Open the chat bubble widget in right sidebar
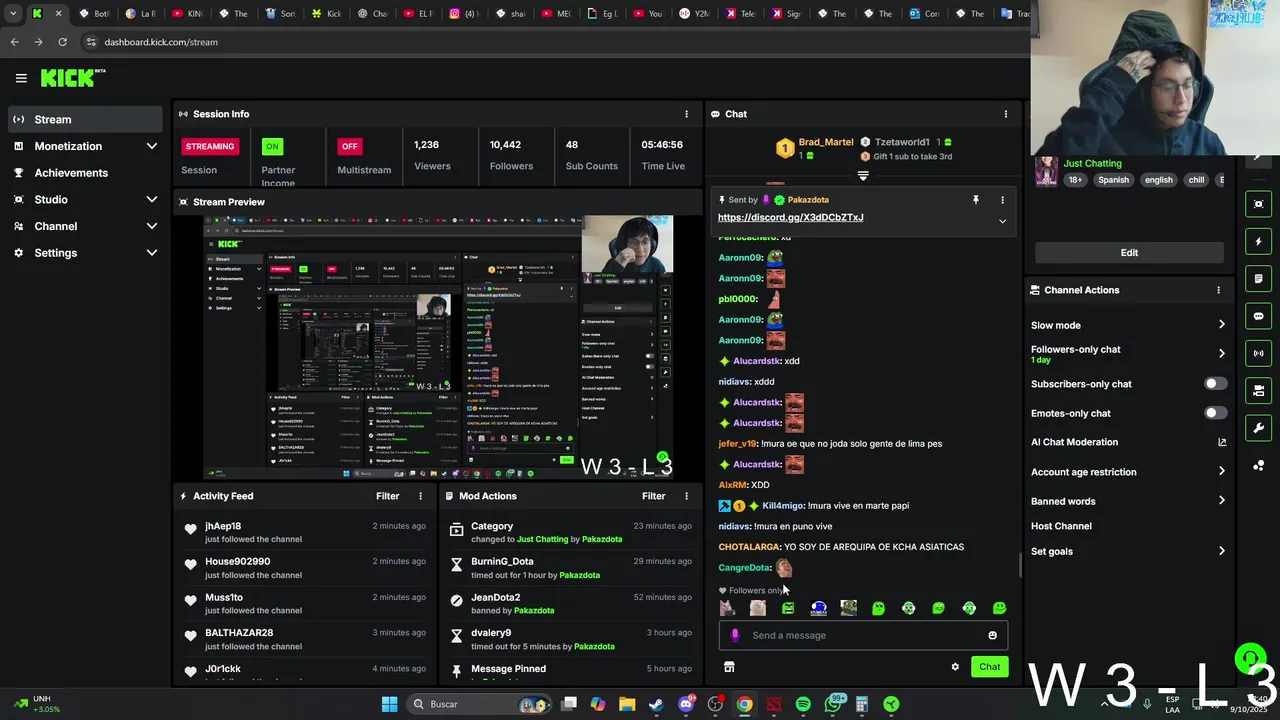 point(1258,316)
